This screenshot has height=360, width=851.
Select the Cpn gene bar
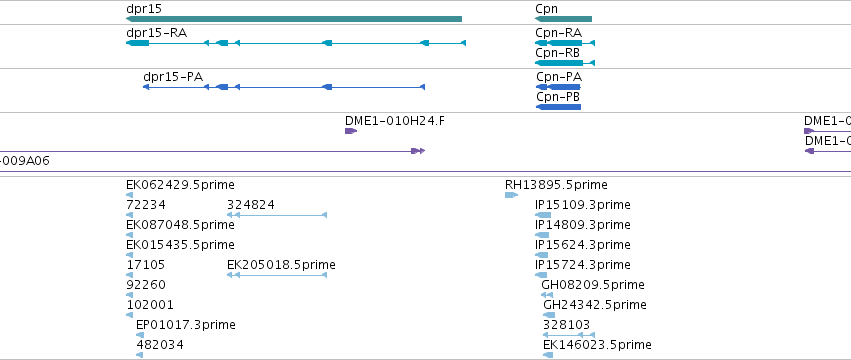click(563, 19)
